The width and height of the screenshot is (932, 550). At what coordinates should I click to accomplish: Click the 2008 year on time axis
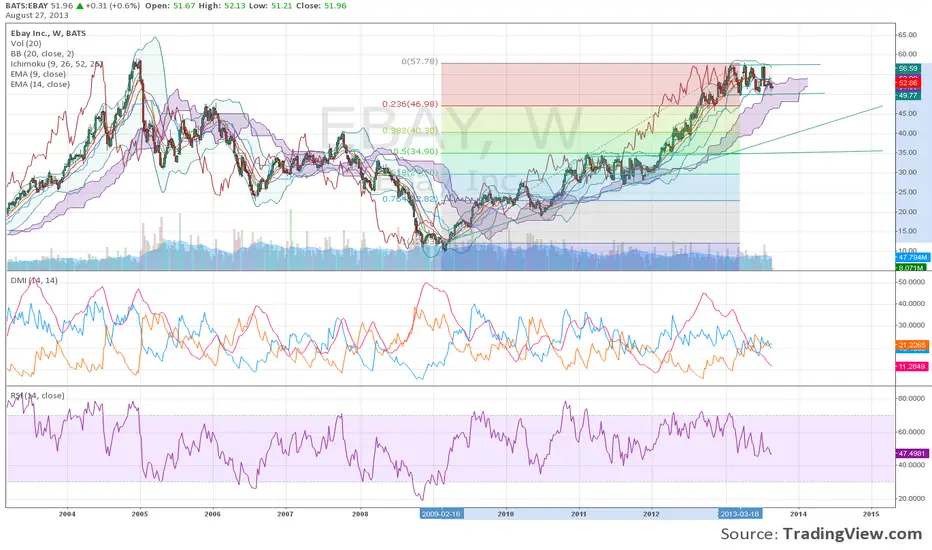tap(360, 514)
